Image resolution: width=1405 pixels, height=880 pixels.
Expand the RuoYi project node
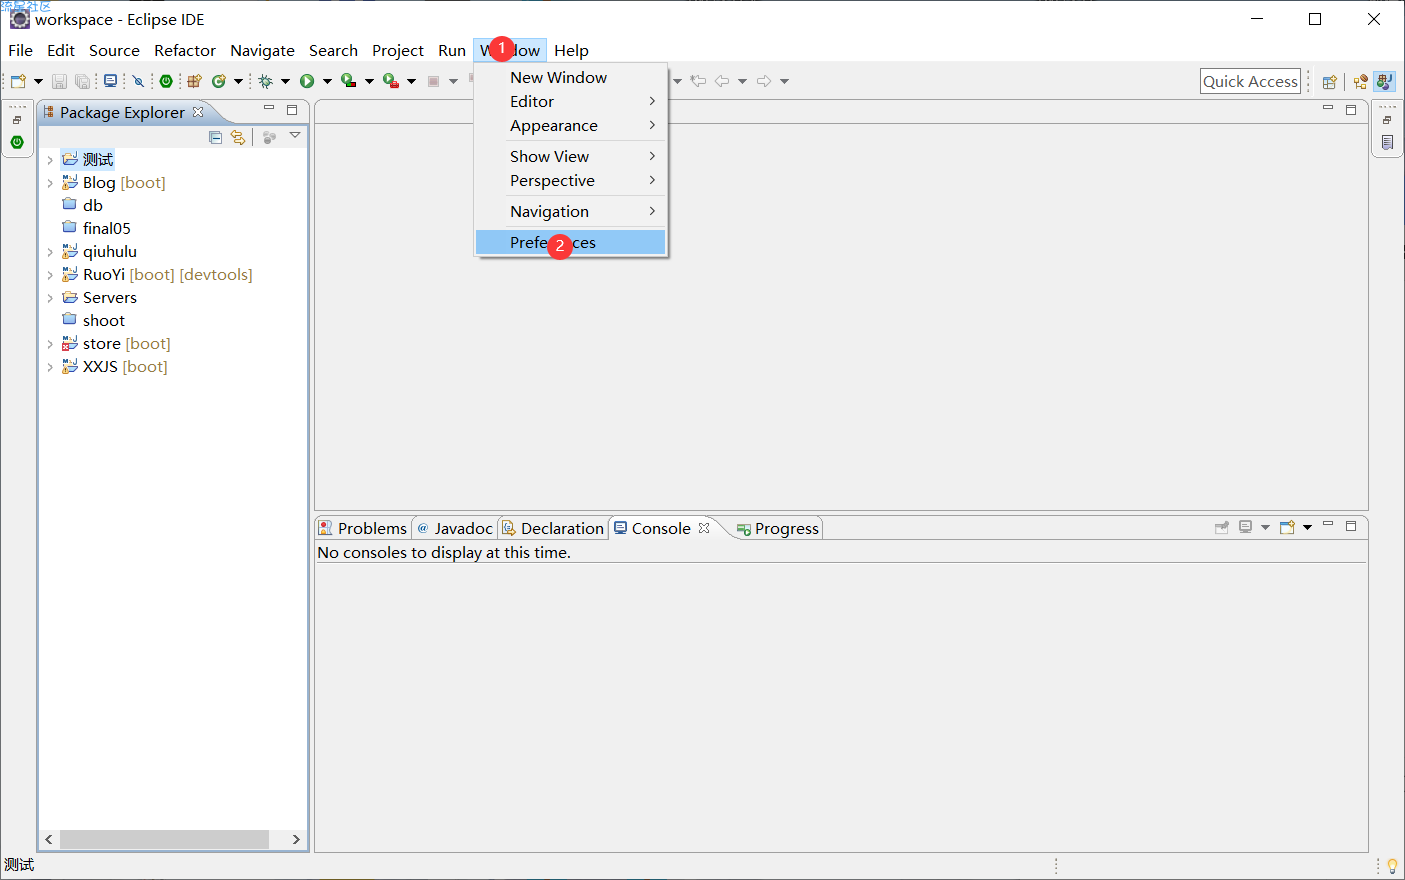coord(50,275)
